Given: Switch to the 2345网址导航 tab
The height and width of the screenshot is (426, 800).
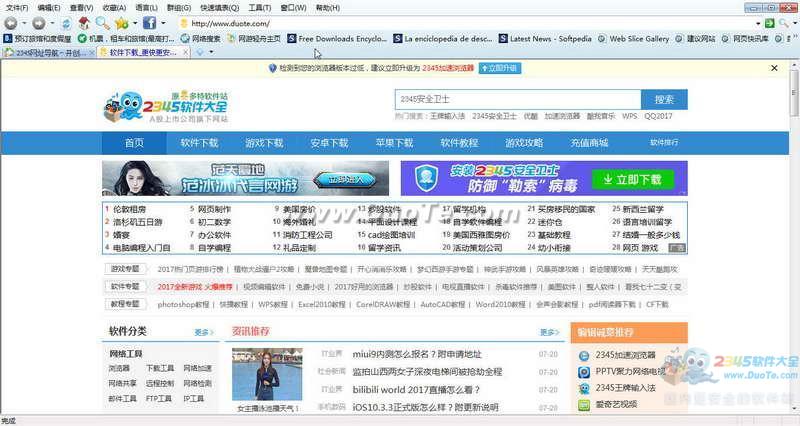Looking at the screenshot, I should 48,52.
